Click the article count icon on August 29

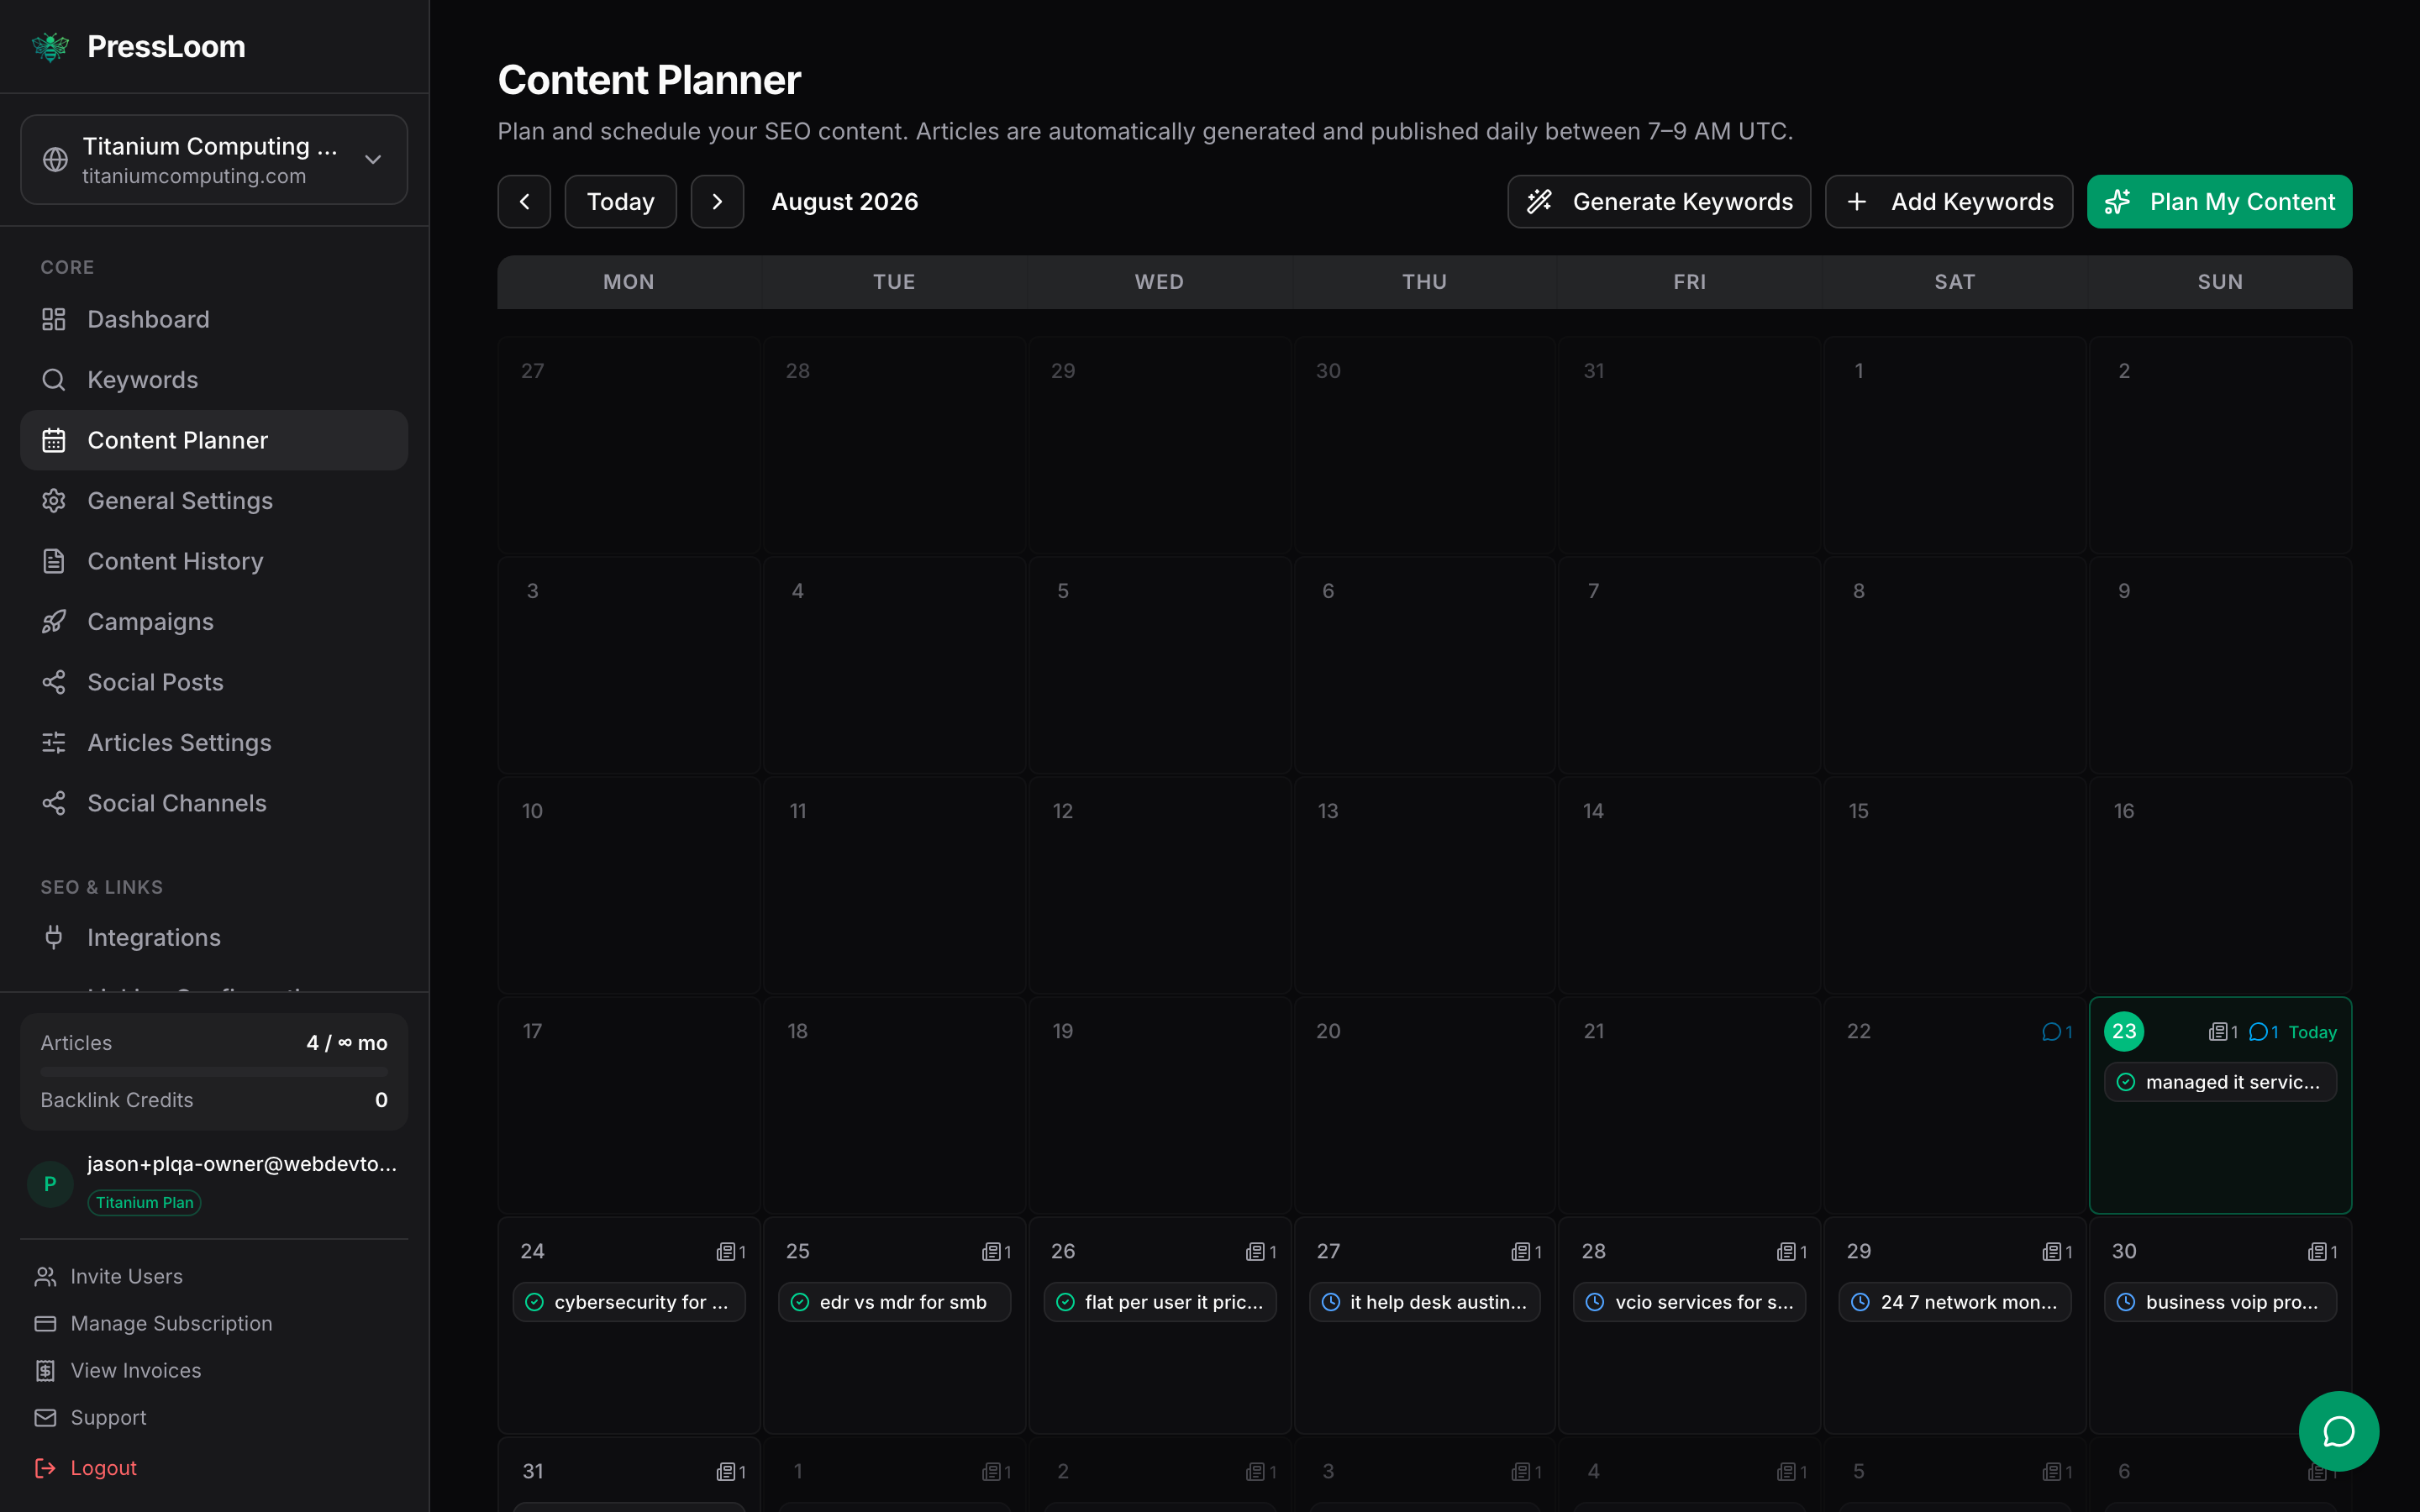2051,1252
